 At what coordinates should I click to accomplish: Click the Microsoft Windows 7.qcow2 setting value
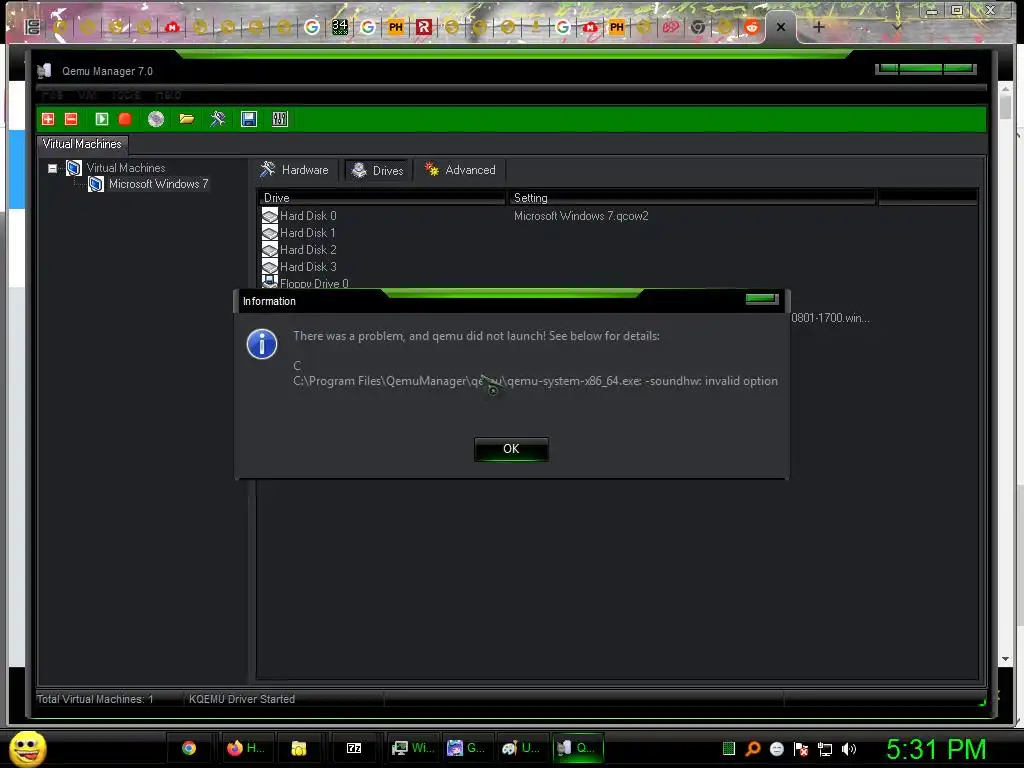pyautogui.click(x=581, y=216)
